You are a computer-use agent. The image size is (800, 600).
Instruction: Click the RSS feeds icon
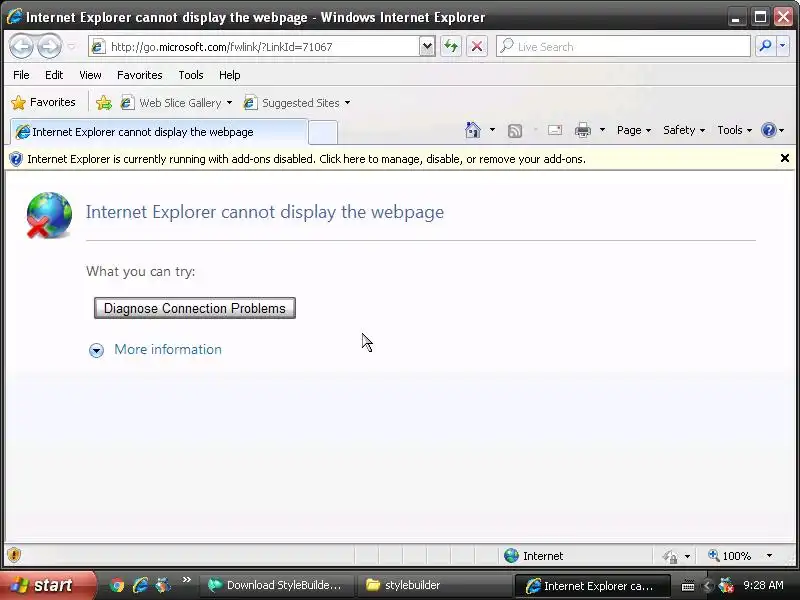(x=515, y=131)
